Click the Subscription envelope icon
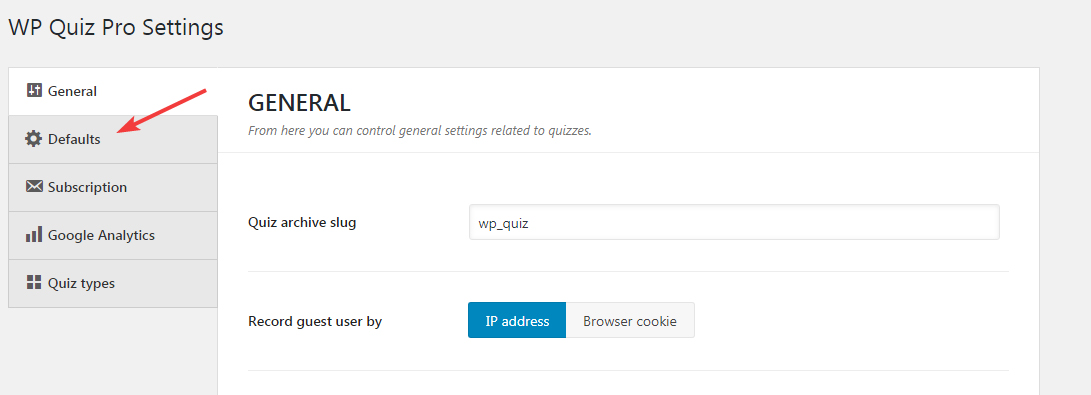Viewport: 1091px width, 395px height. pos(33,186)
